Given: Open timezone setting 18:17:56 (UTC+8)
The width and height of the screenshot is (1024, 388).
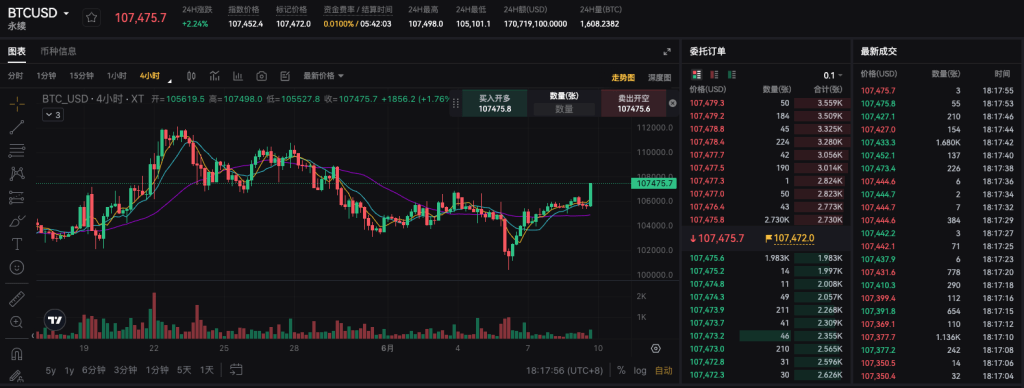Looking at the screenshot, I should pyautogui.click(x=565, y=370).
